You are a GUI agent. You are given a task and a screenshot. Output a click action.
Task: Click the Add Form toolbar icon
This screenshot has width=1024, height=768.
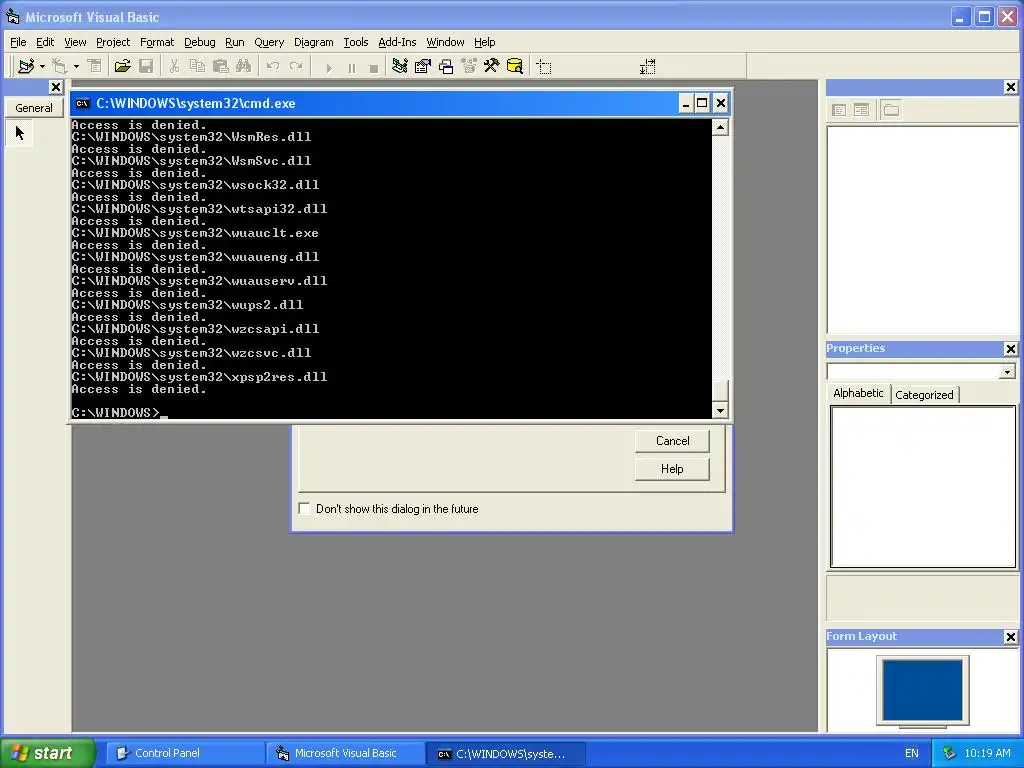point(59,66)
